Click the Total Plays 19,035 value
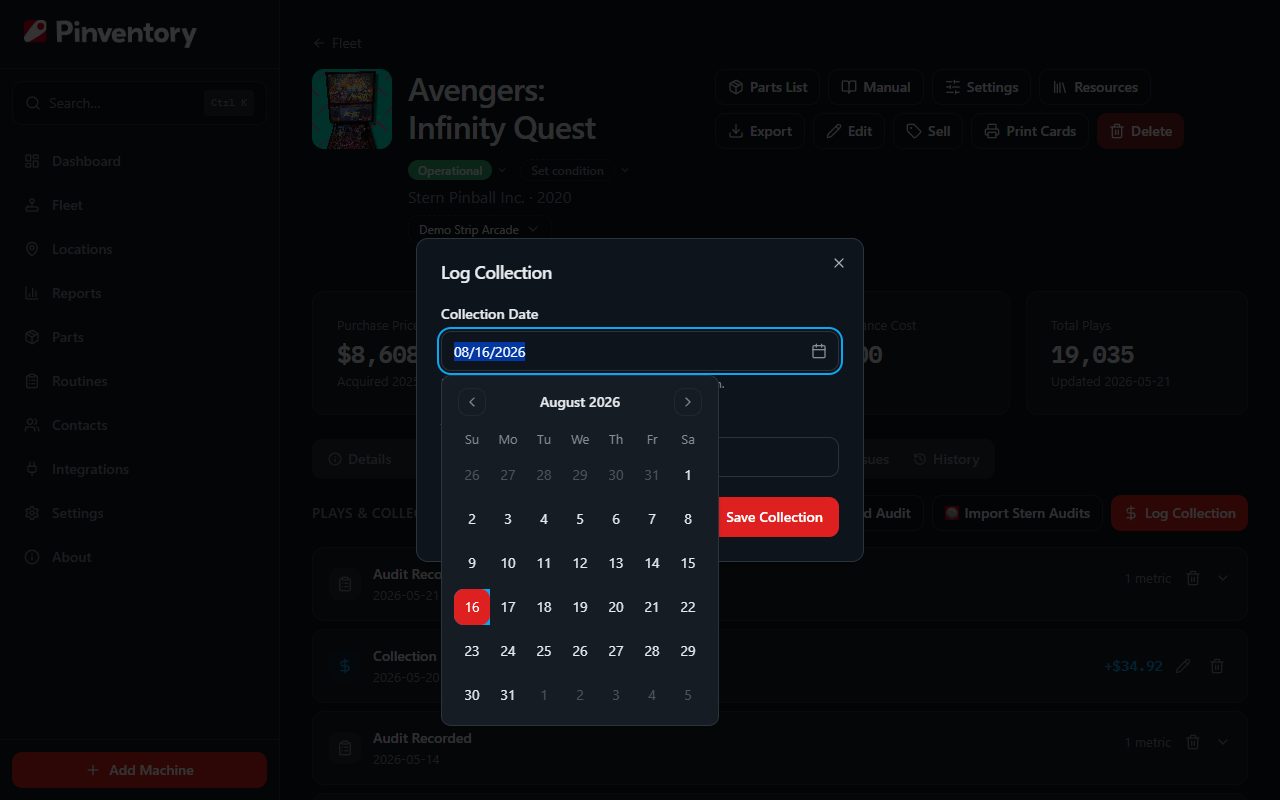Viewport: 1280px width, 800px height. 1092,354
